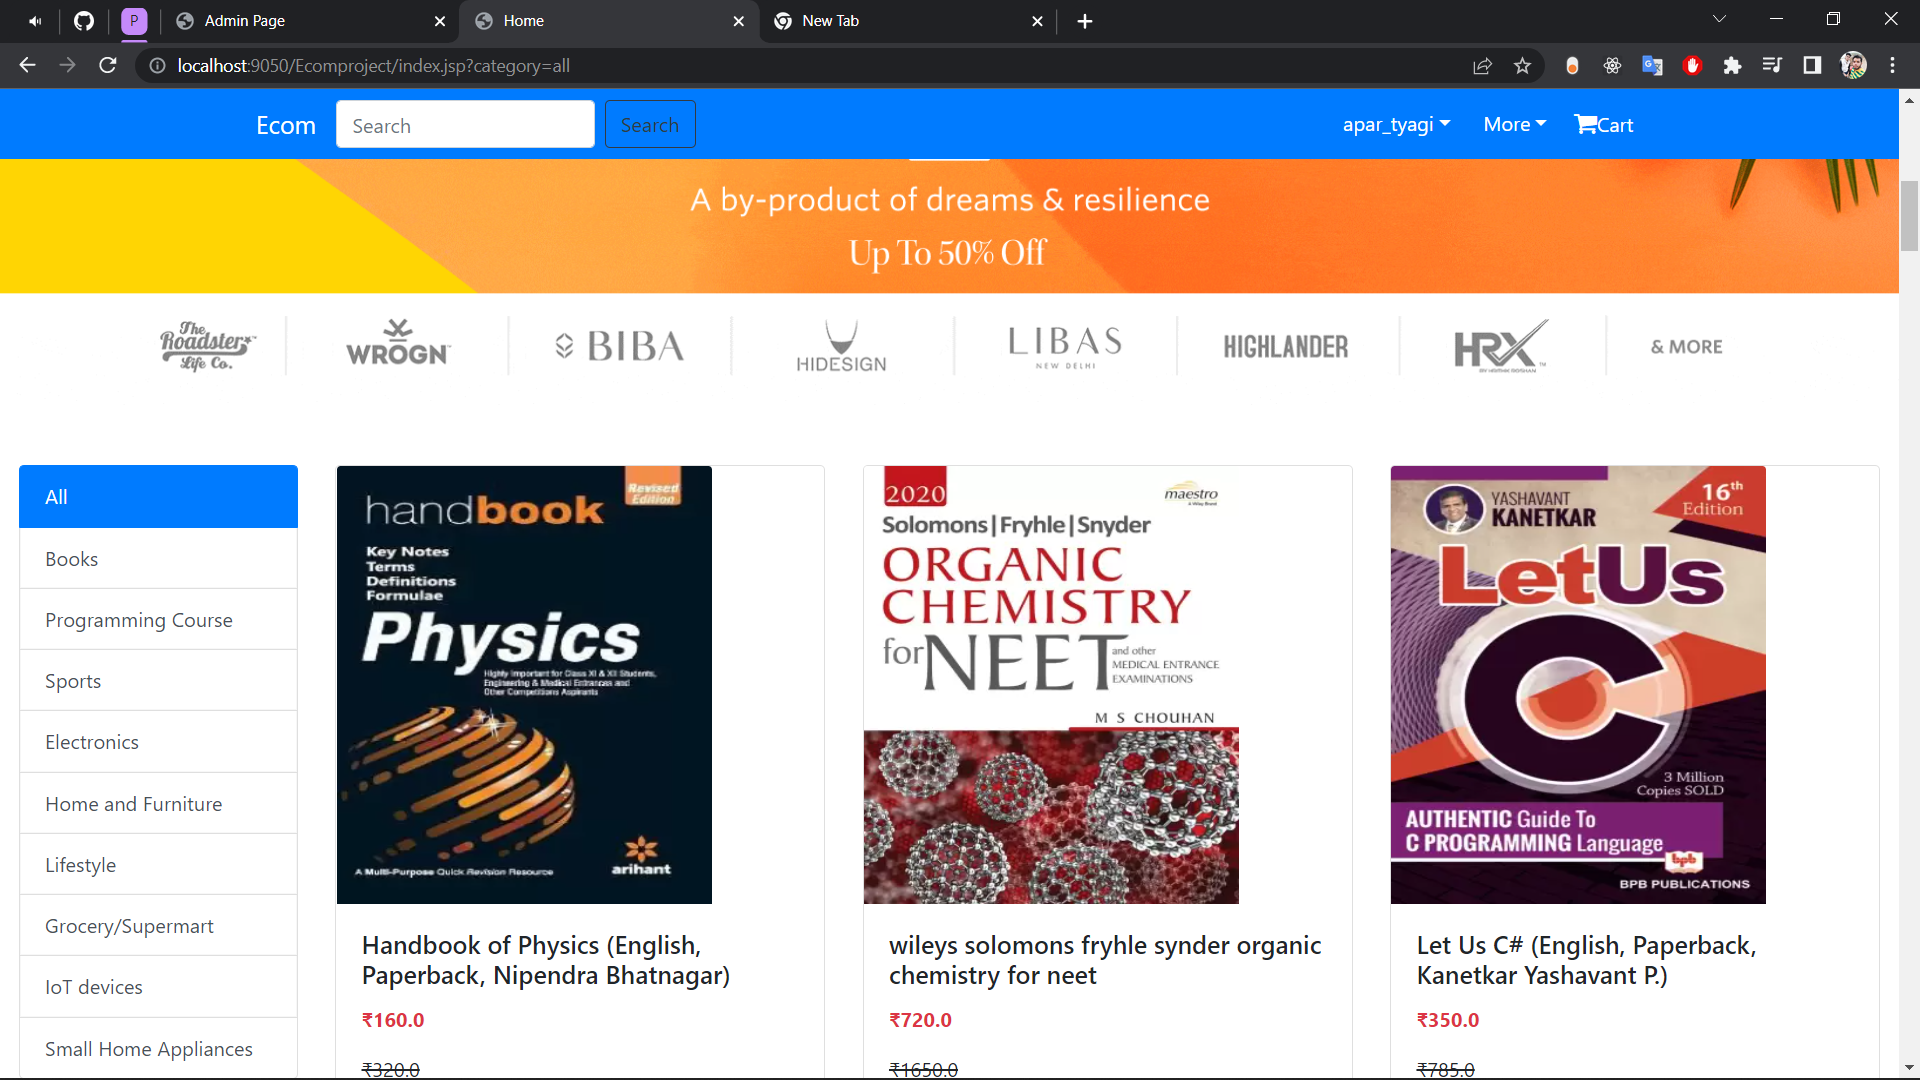This screenshot has width=1920, height=1080.
Task: Click the page vertical scrollbar thumb
Action: (x=1909, y=215)
